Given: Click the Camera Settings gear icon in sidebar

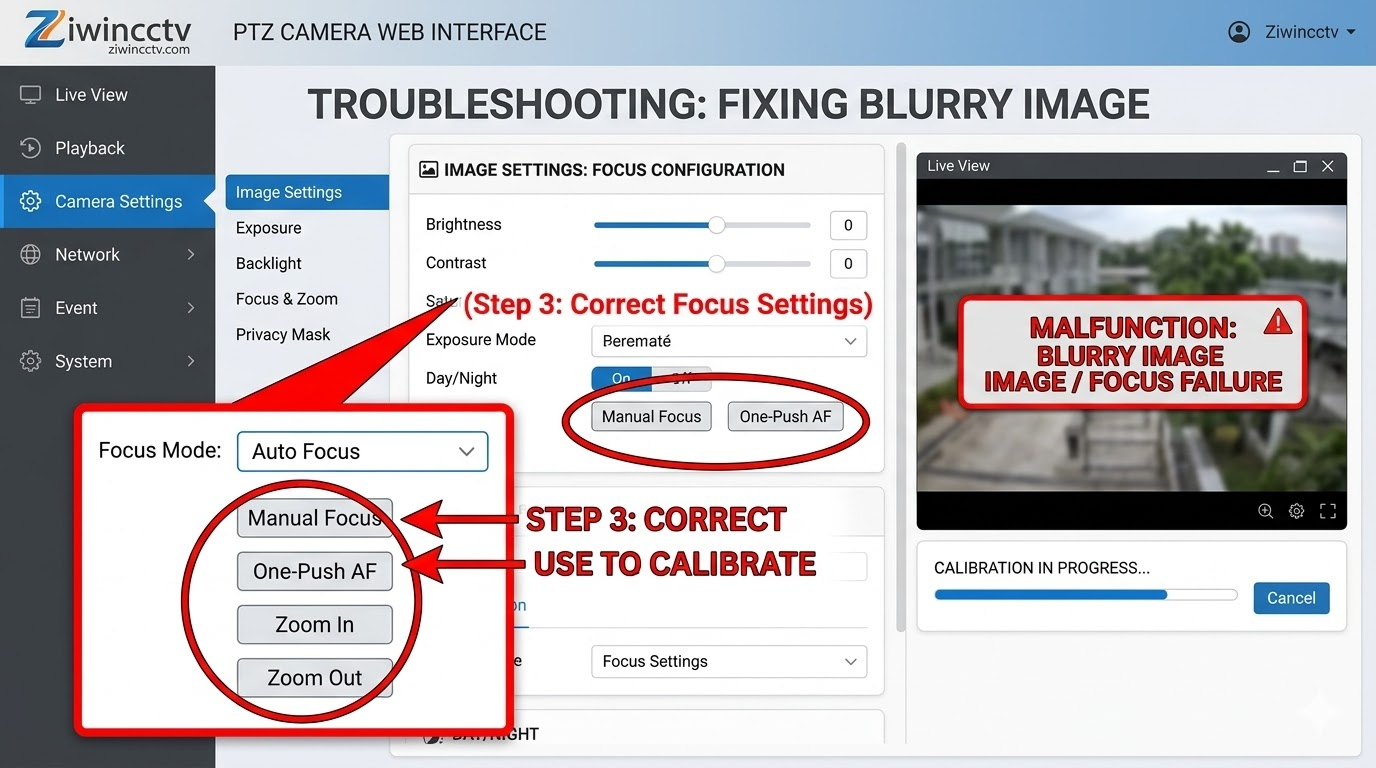Looking at the screenshot, I should pyautogui.click(x=31, y=201).
